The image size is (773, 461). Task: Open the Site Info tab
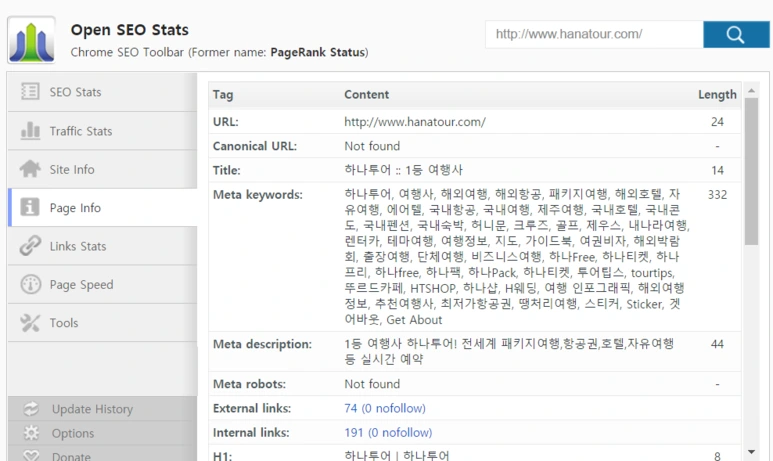[103, 169]
